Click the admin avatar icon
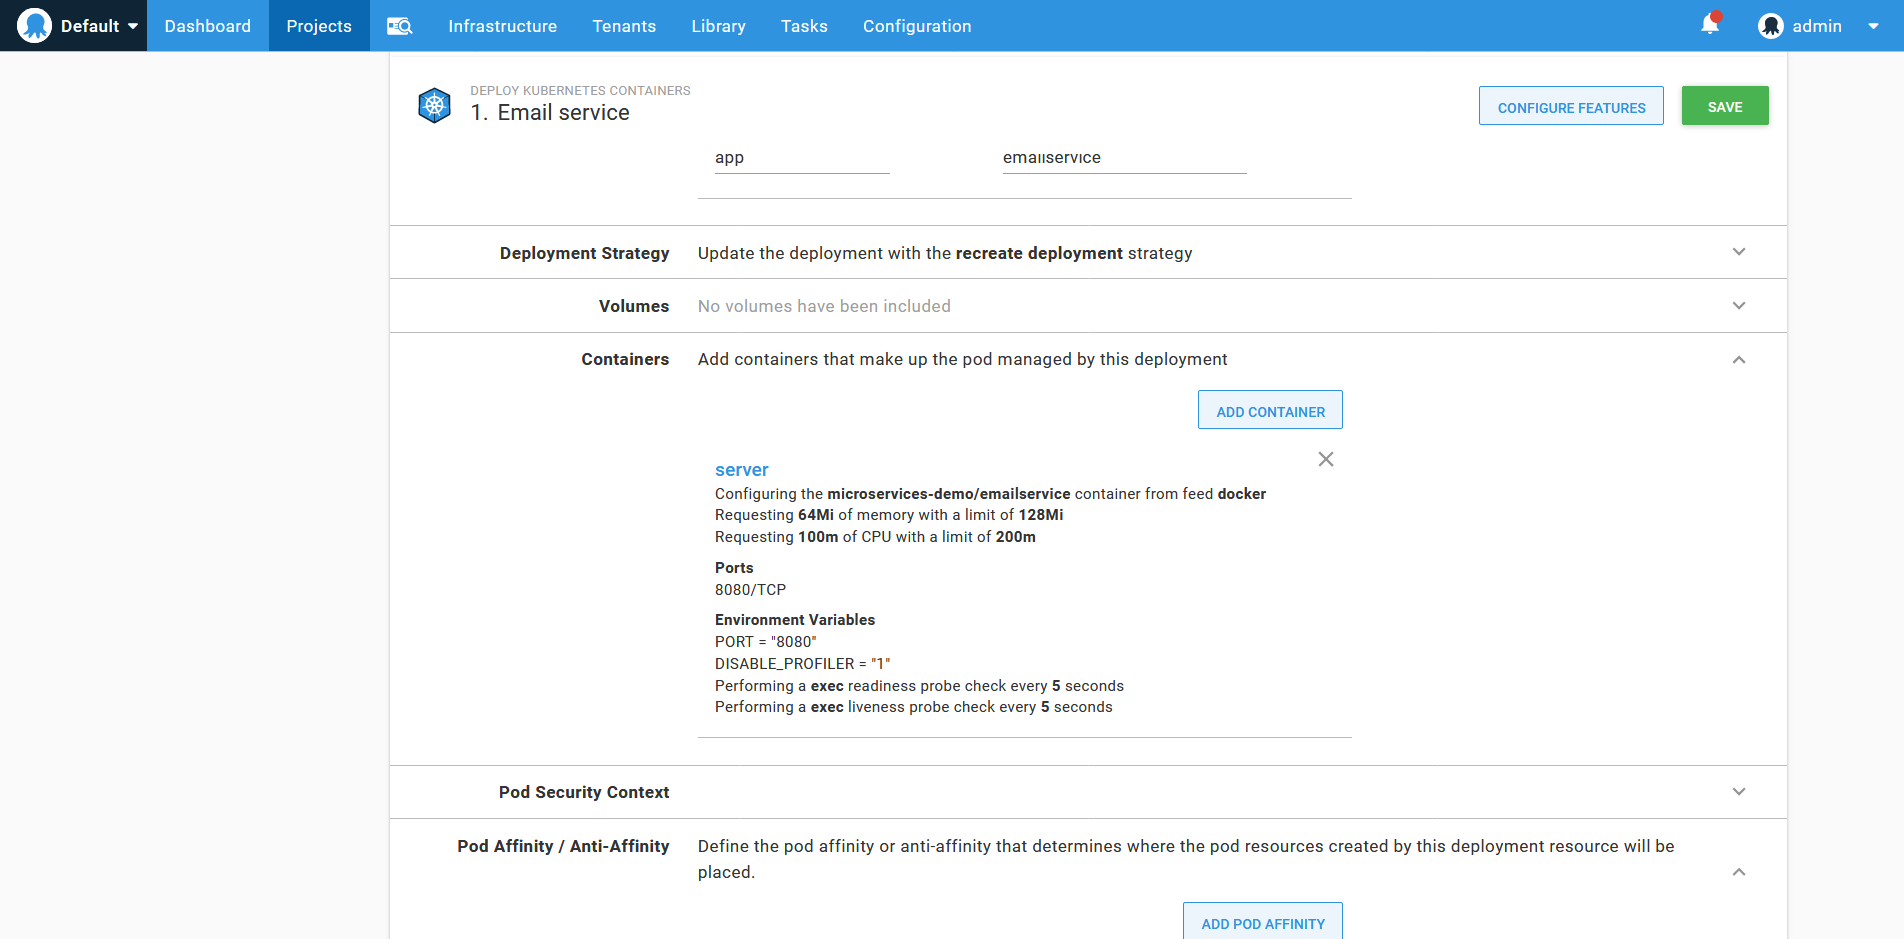 coord(1770,25)
